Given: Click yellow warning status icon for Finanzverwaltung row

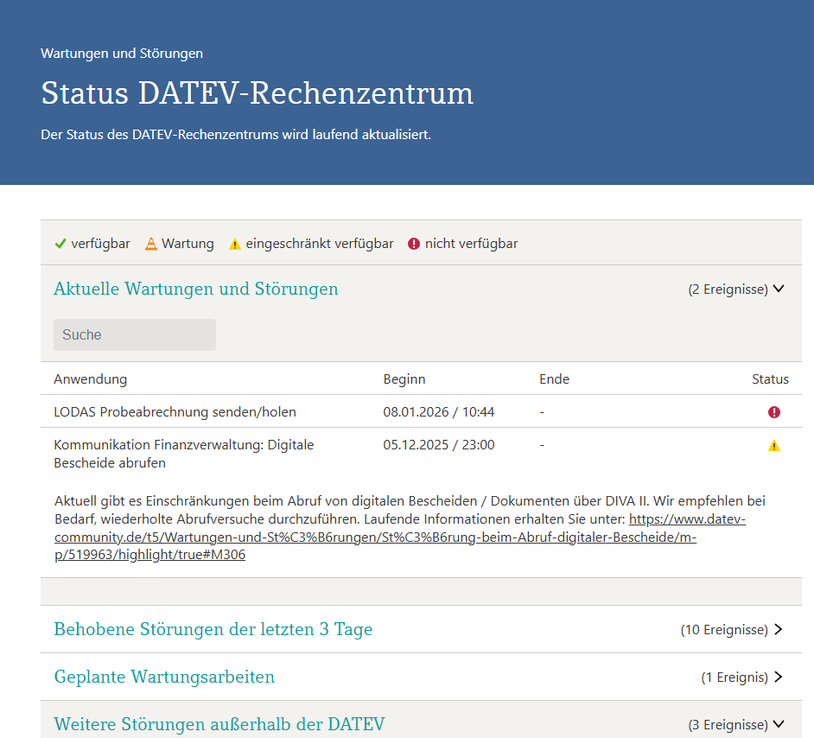Looking at the screenshot, I should point(774,445).
